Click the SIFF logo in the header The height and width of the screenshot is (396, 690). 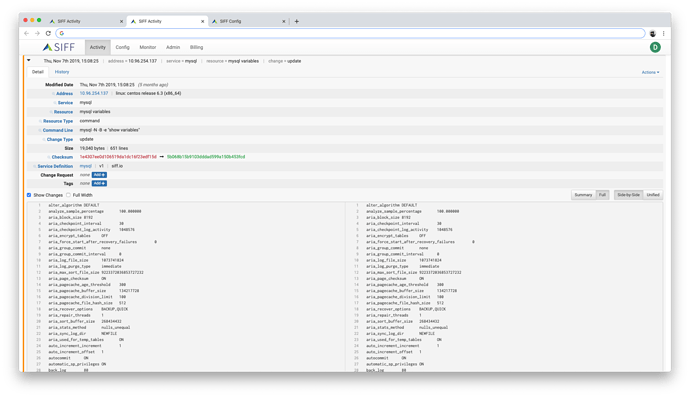tap(59, 47)
